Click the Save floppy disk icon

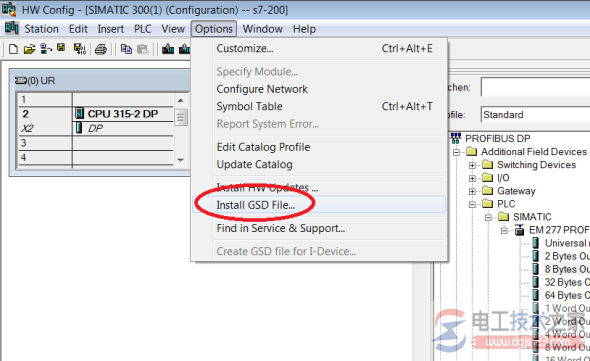point(61,48)
